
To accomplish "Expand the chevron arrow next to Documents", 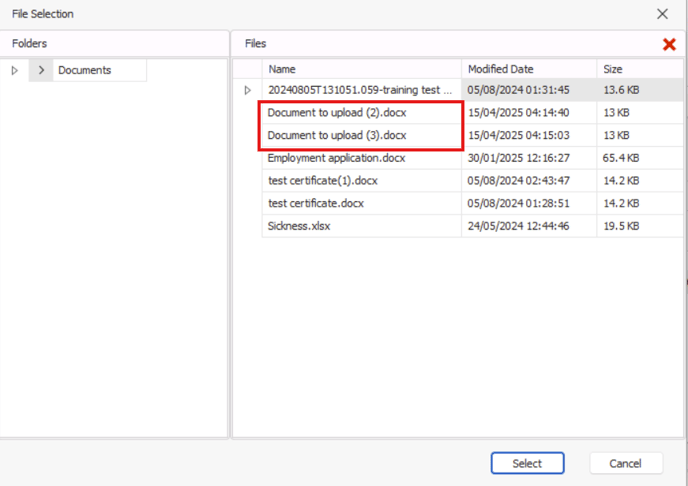I will (41, 70).
